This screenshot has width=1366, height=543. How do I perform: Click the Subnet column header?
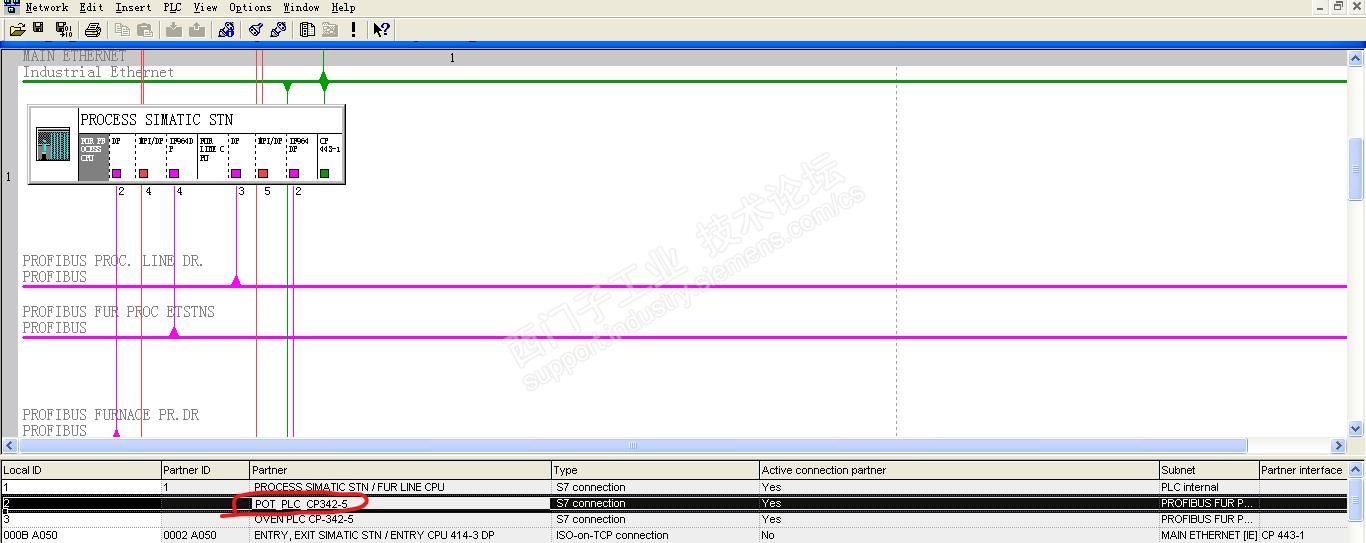pos(1208,470)
